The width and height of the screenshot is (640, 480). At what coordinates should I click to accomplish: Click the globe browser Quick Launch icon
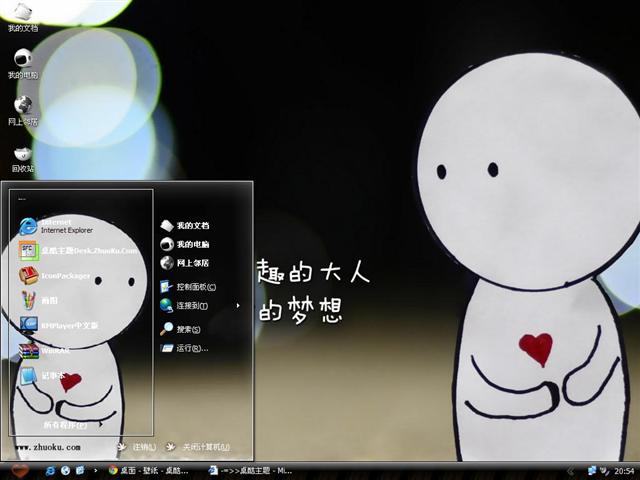point(65,471)
